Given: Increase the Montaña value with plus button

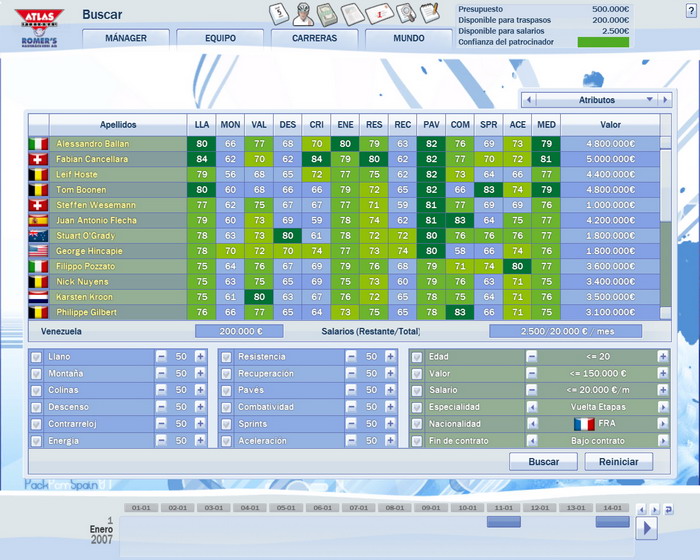Looking at the screenshot, I should pos(200,374).
